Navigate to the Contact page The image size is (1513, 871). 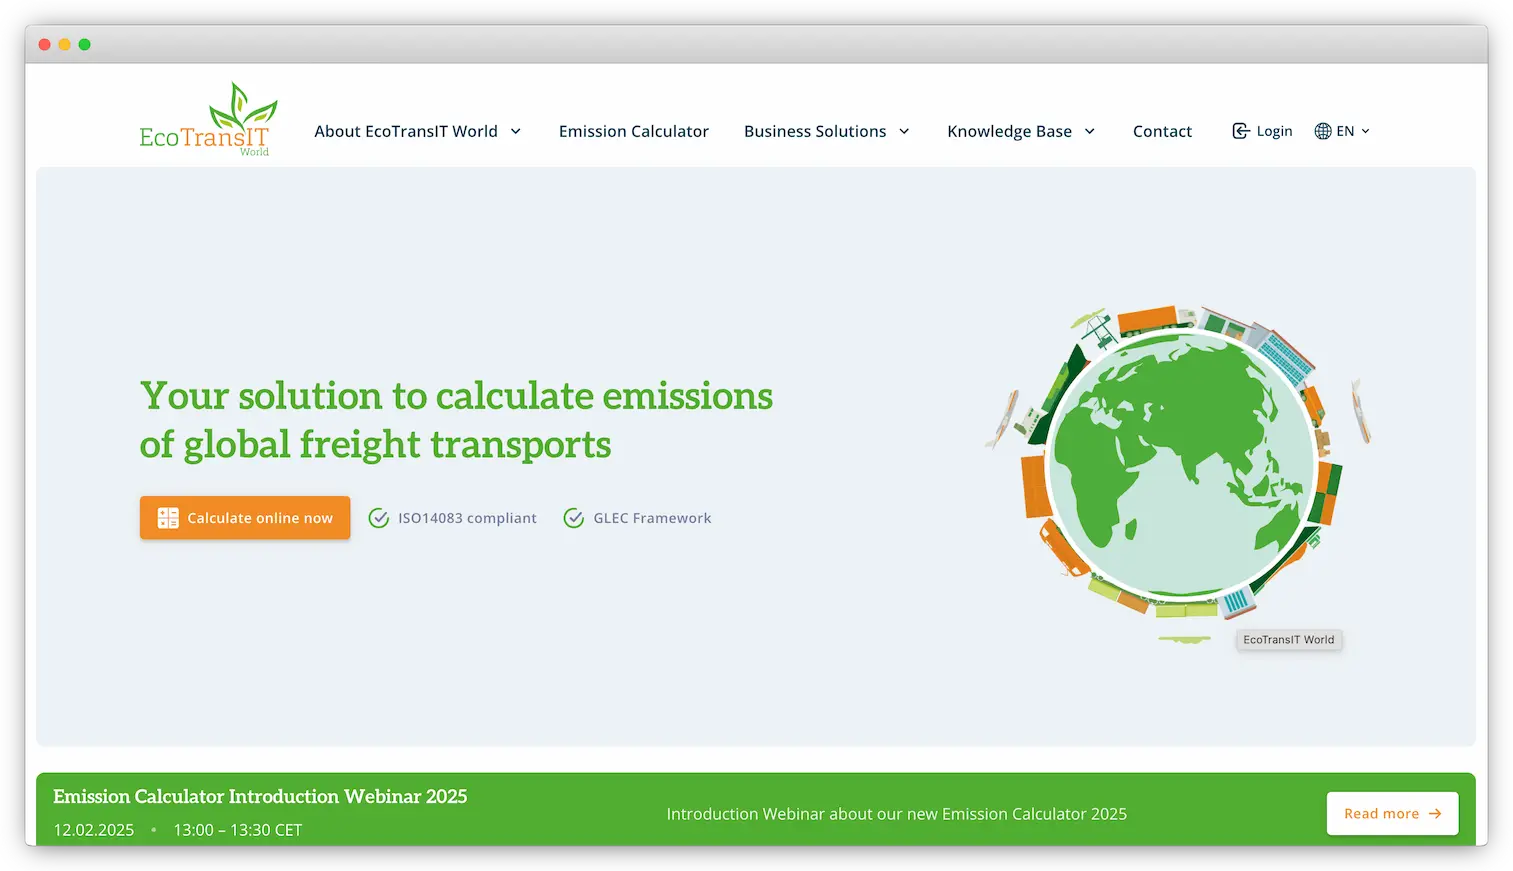click(1162, 131)
